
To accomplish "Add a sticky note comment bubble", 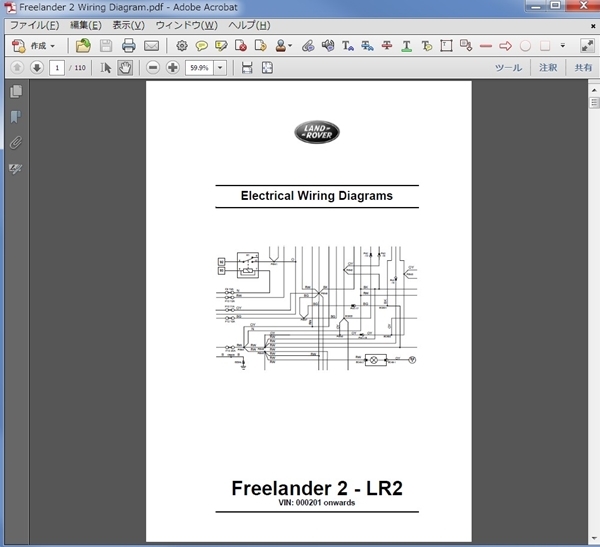I will [x=201, y=46].
